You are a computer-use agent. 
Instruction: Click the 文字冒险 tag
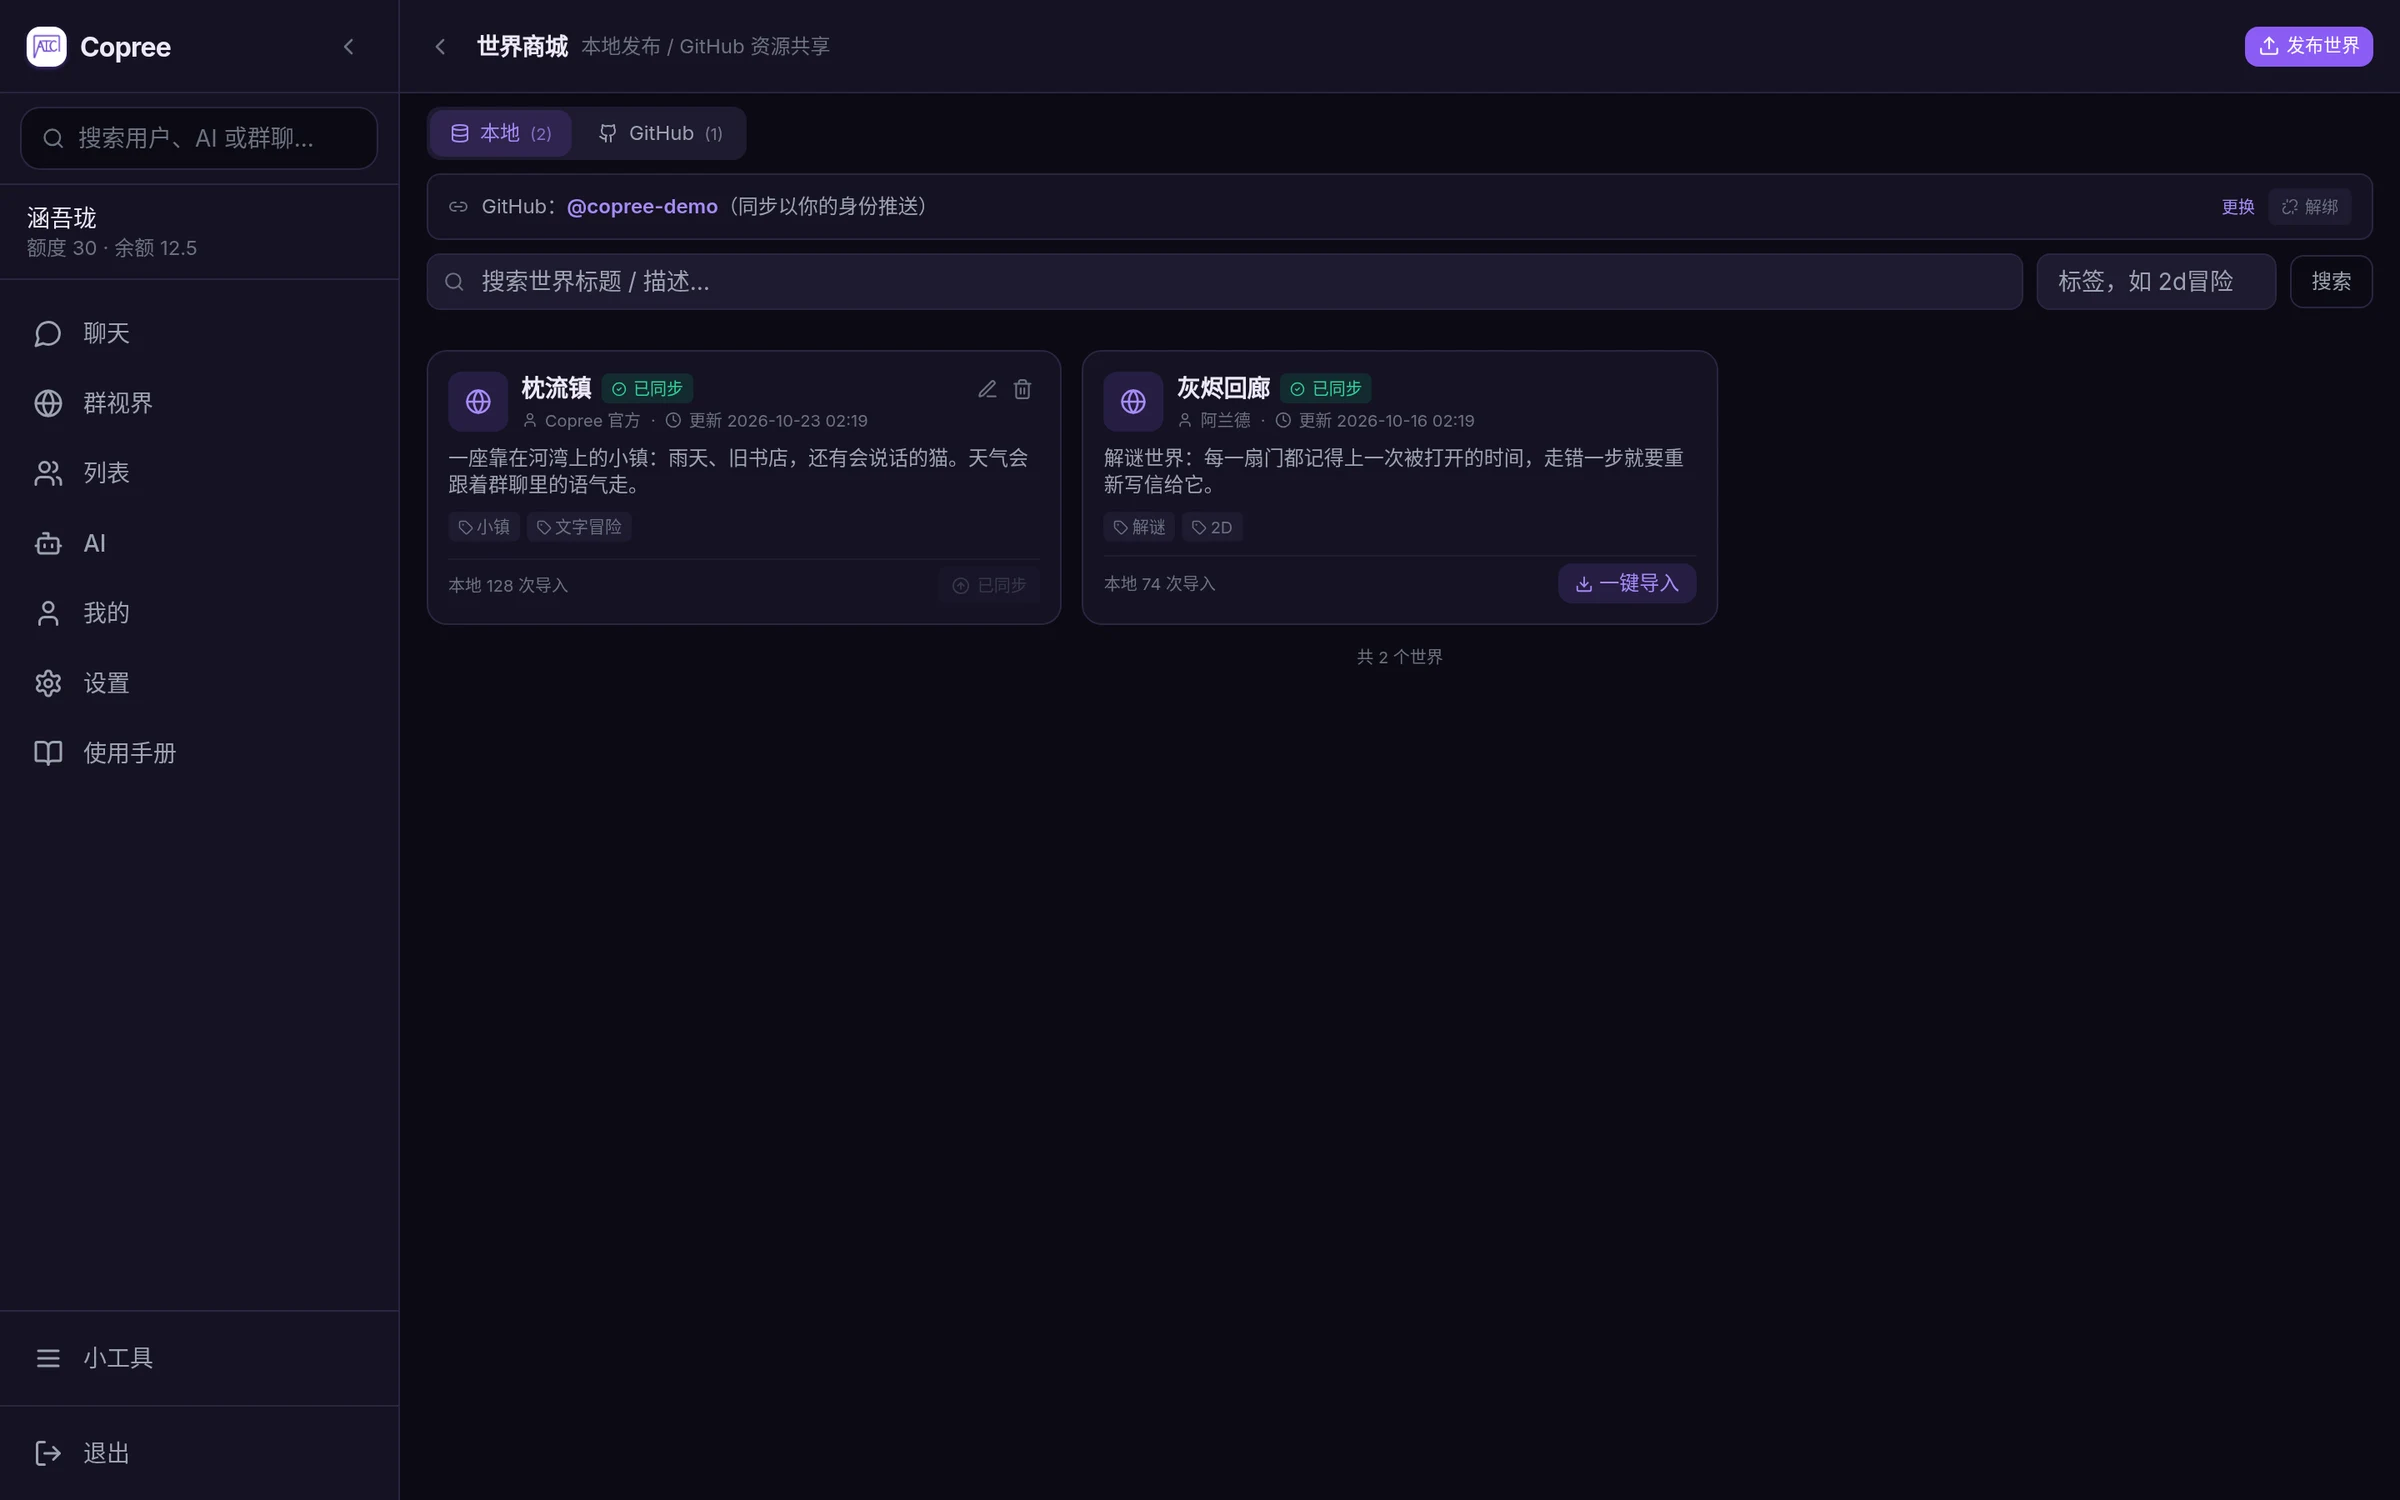coord(579,527)
